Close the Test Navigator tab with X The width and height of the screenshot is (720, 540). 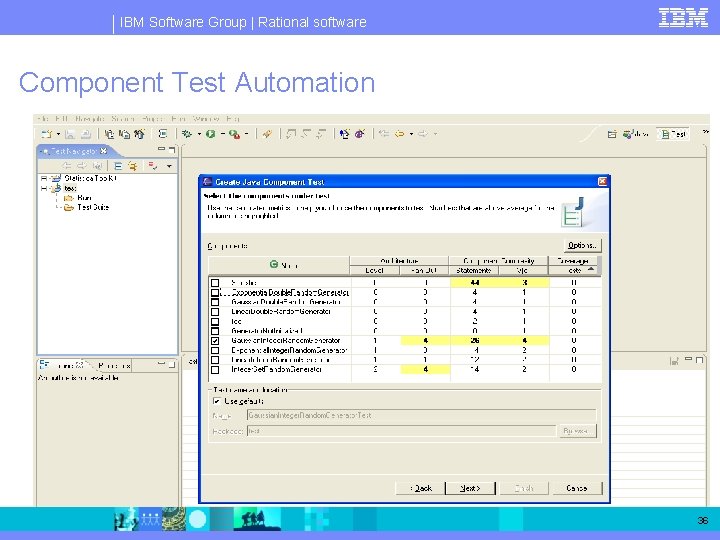(x=104, y=151)
